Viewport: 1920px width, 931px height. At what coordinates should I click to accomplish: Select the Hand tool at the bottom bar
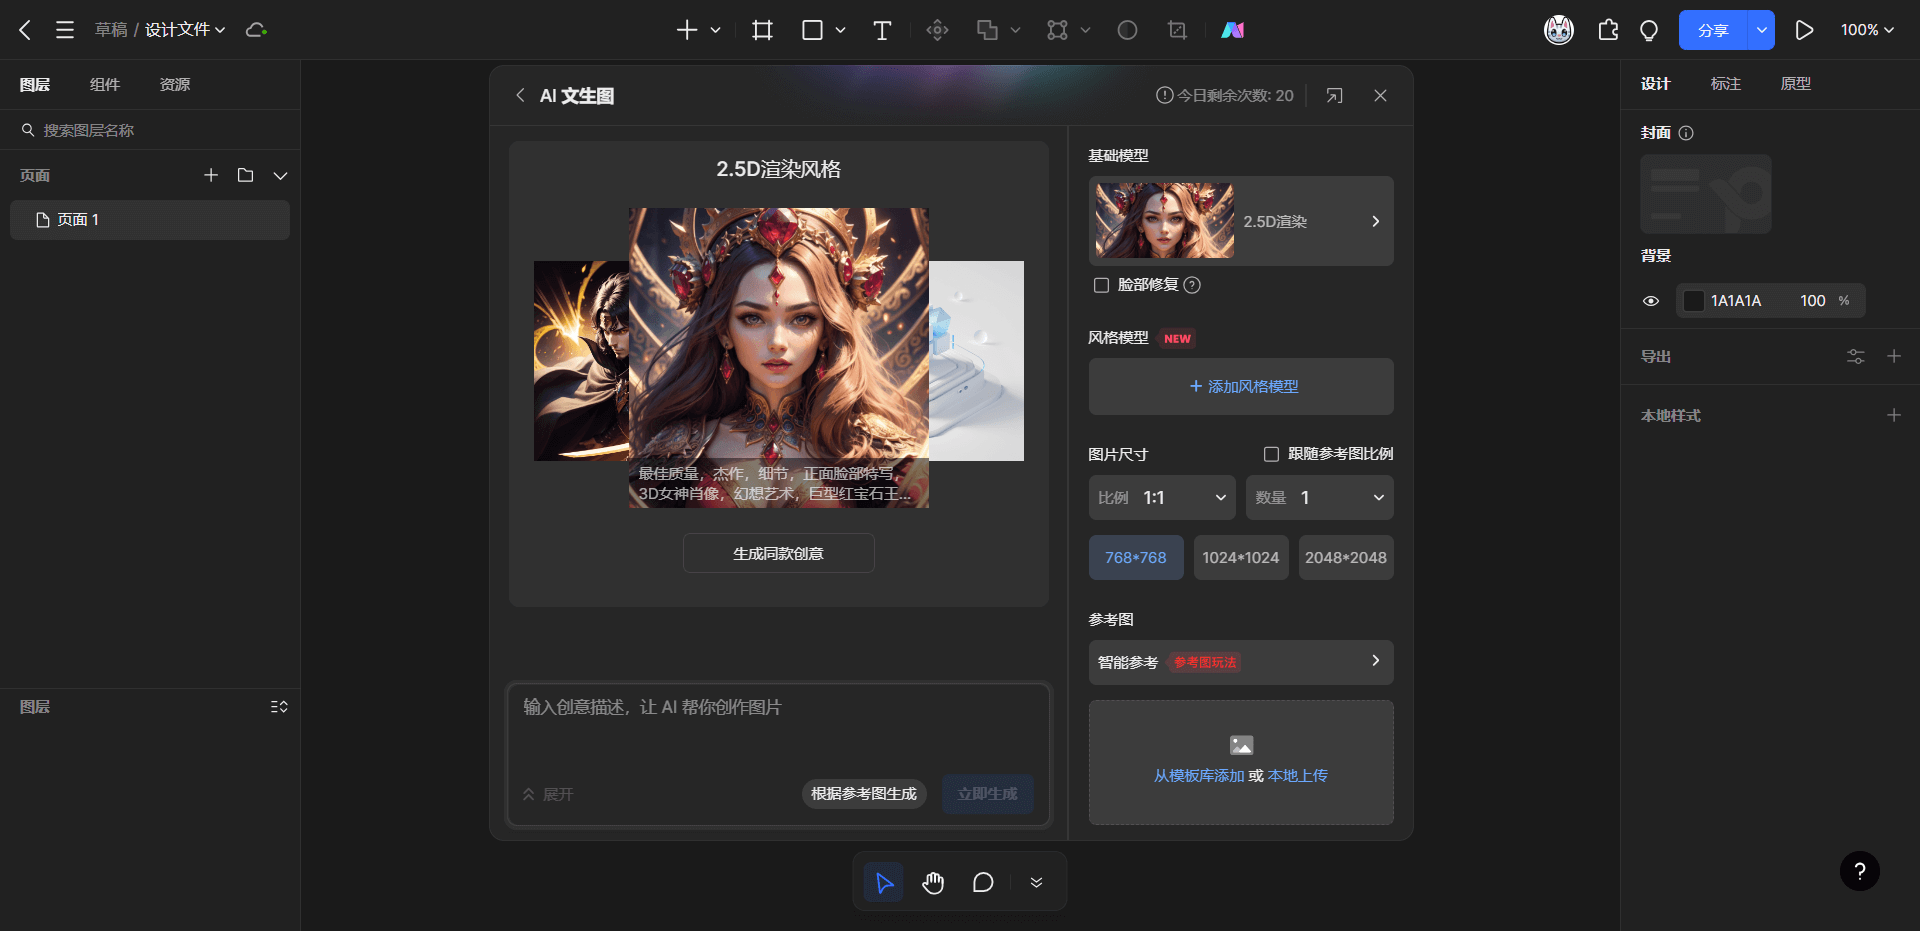[x=933, y=882]
